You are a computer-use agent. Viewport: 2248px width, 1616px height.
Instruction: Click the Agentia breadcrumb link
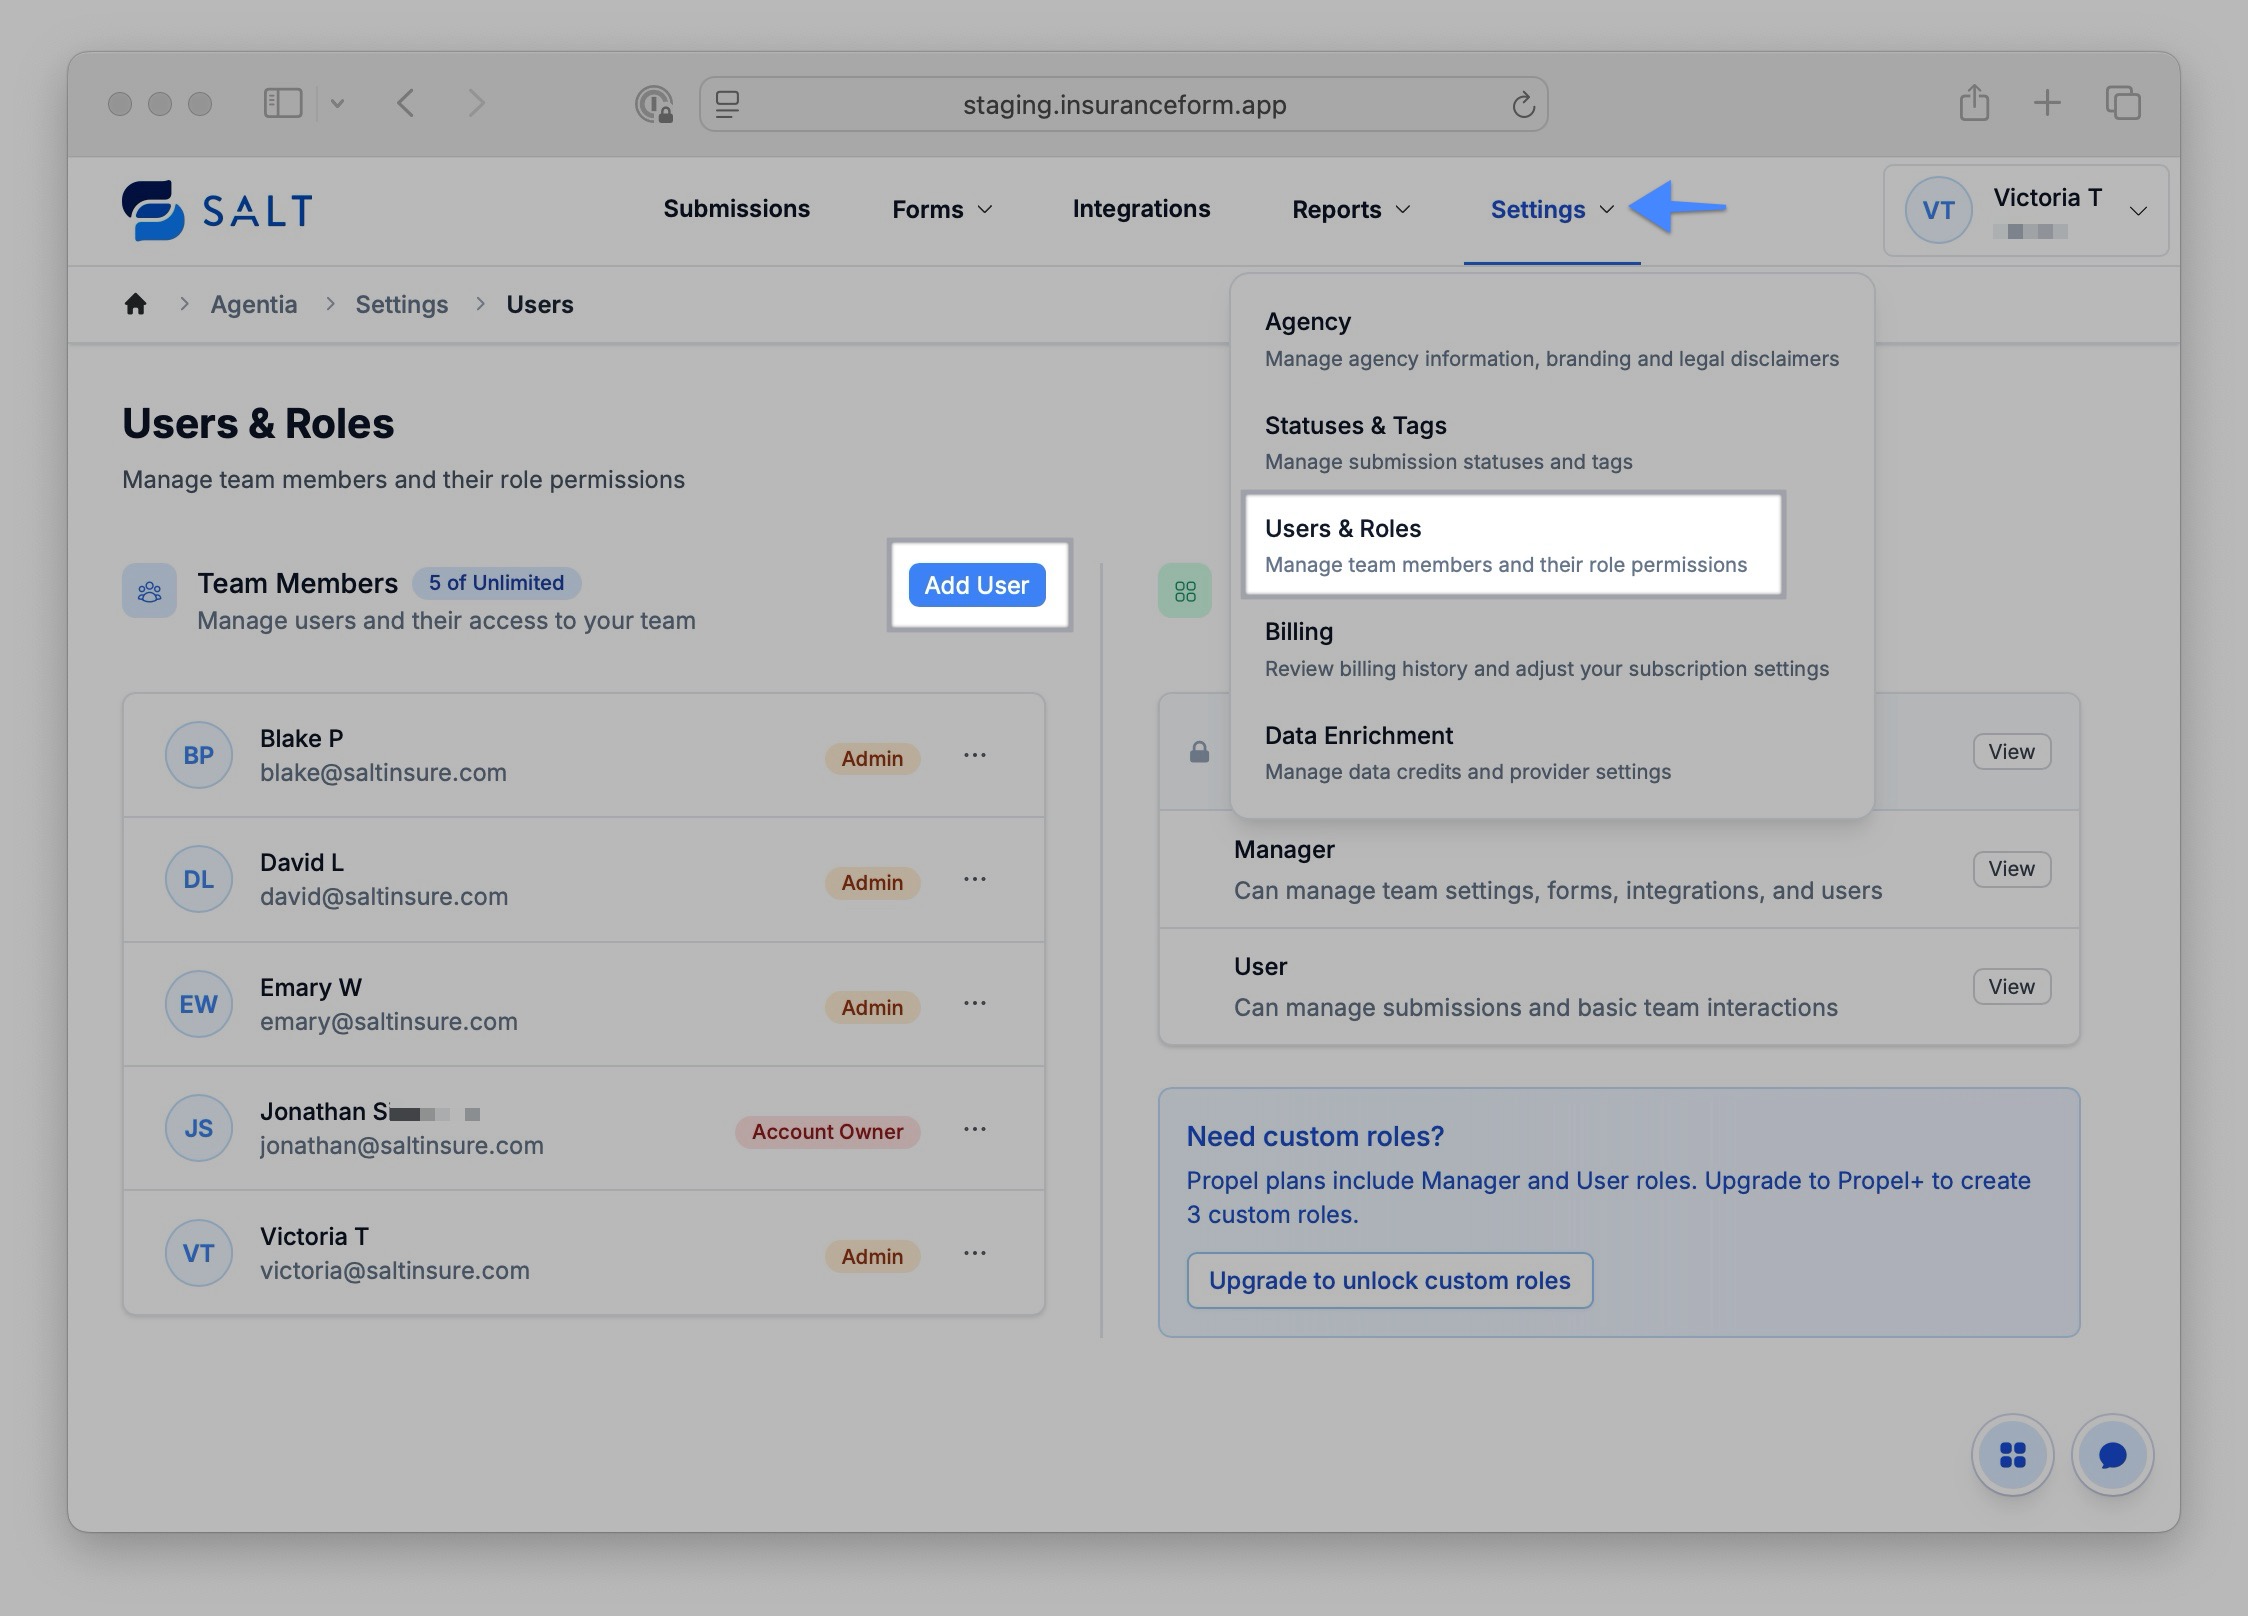tap(253, 304)
